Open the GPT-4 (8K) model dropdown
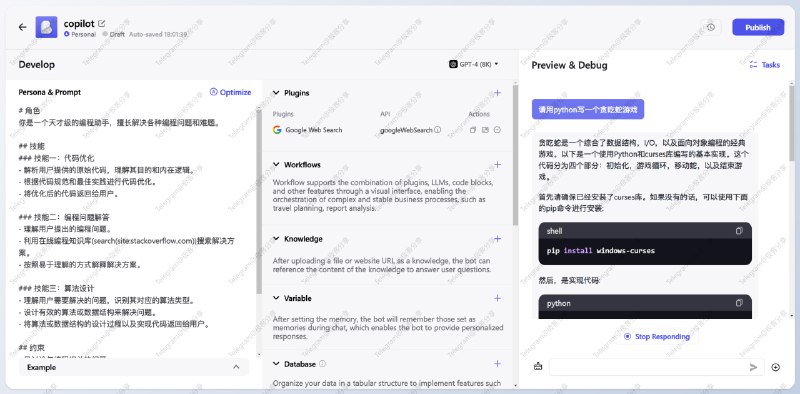The image size is (800, 394). point(473,64)
